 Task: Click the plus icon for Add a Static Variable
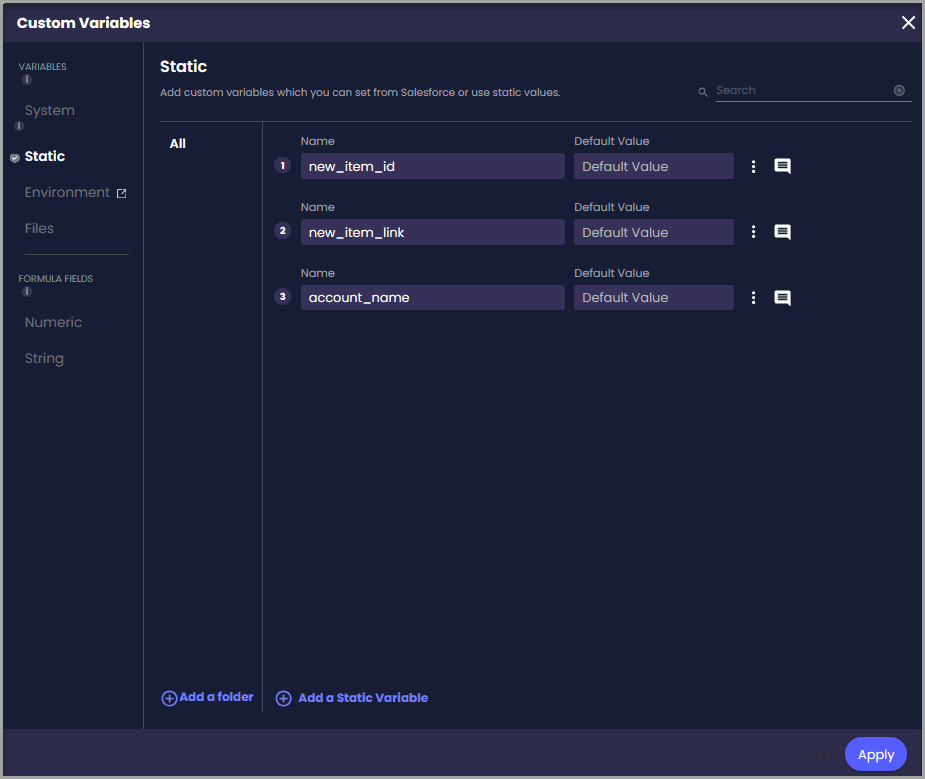(x=283, y=698)
